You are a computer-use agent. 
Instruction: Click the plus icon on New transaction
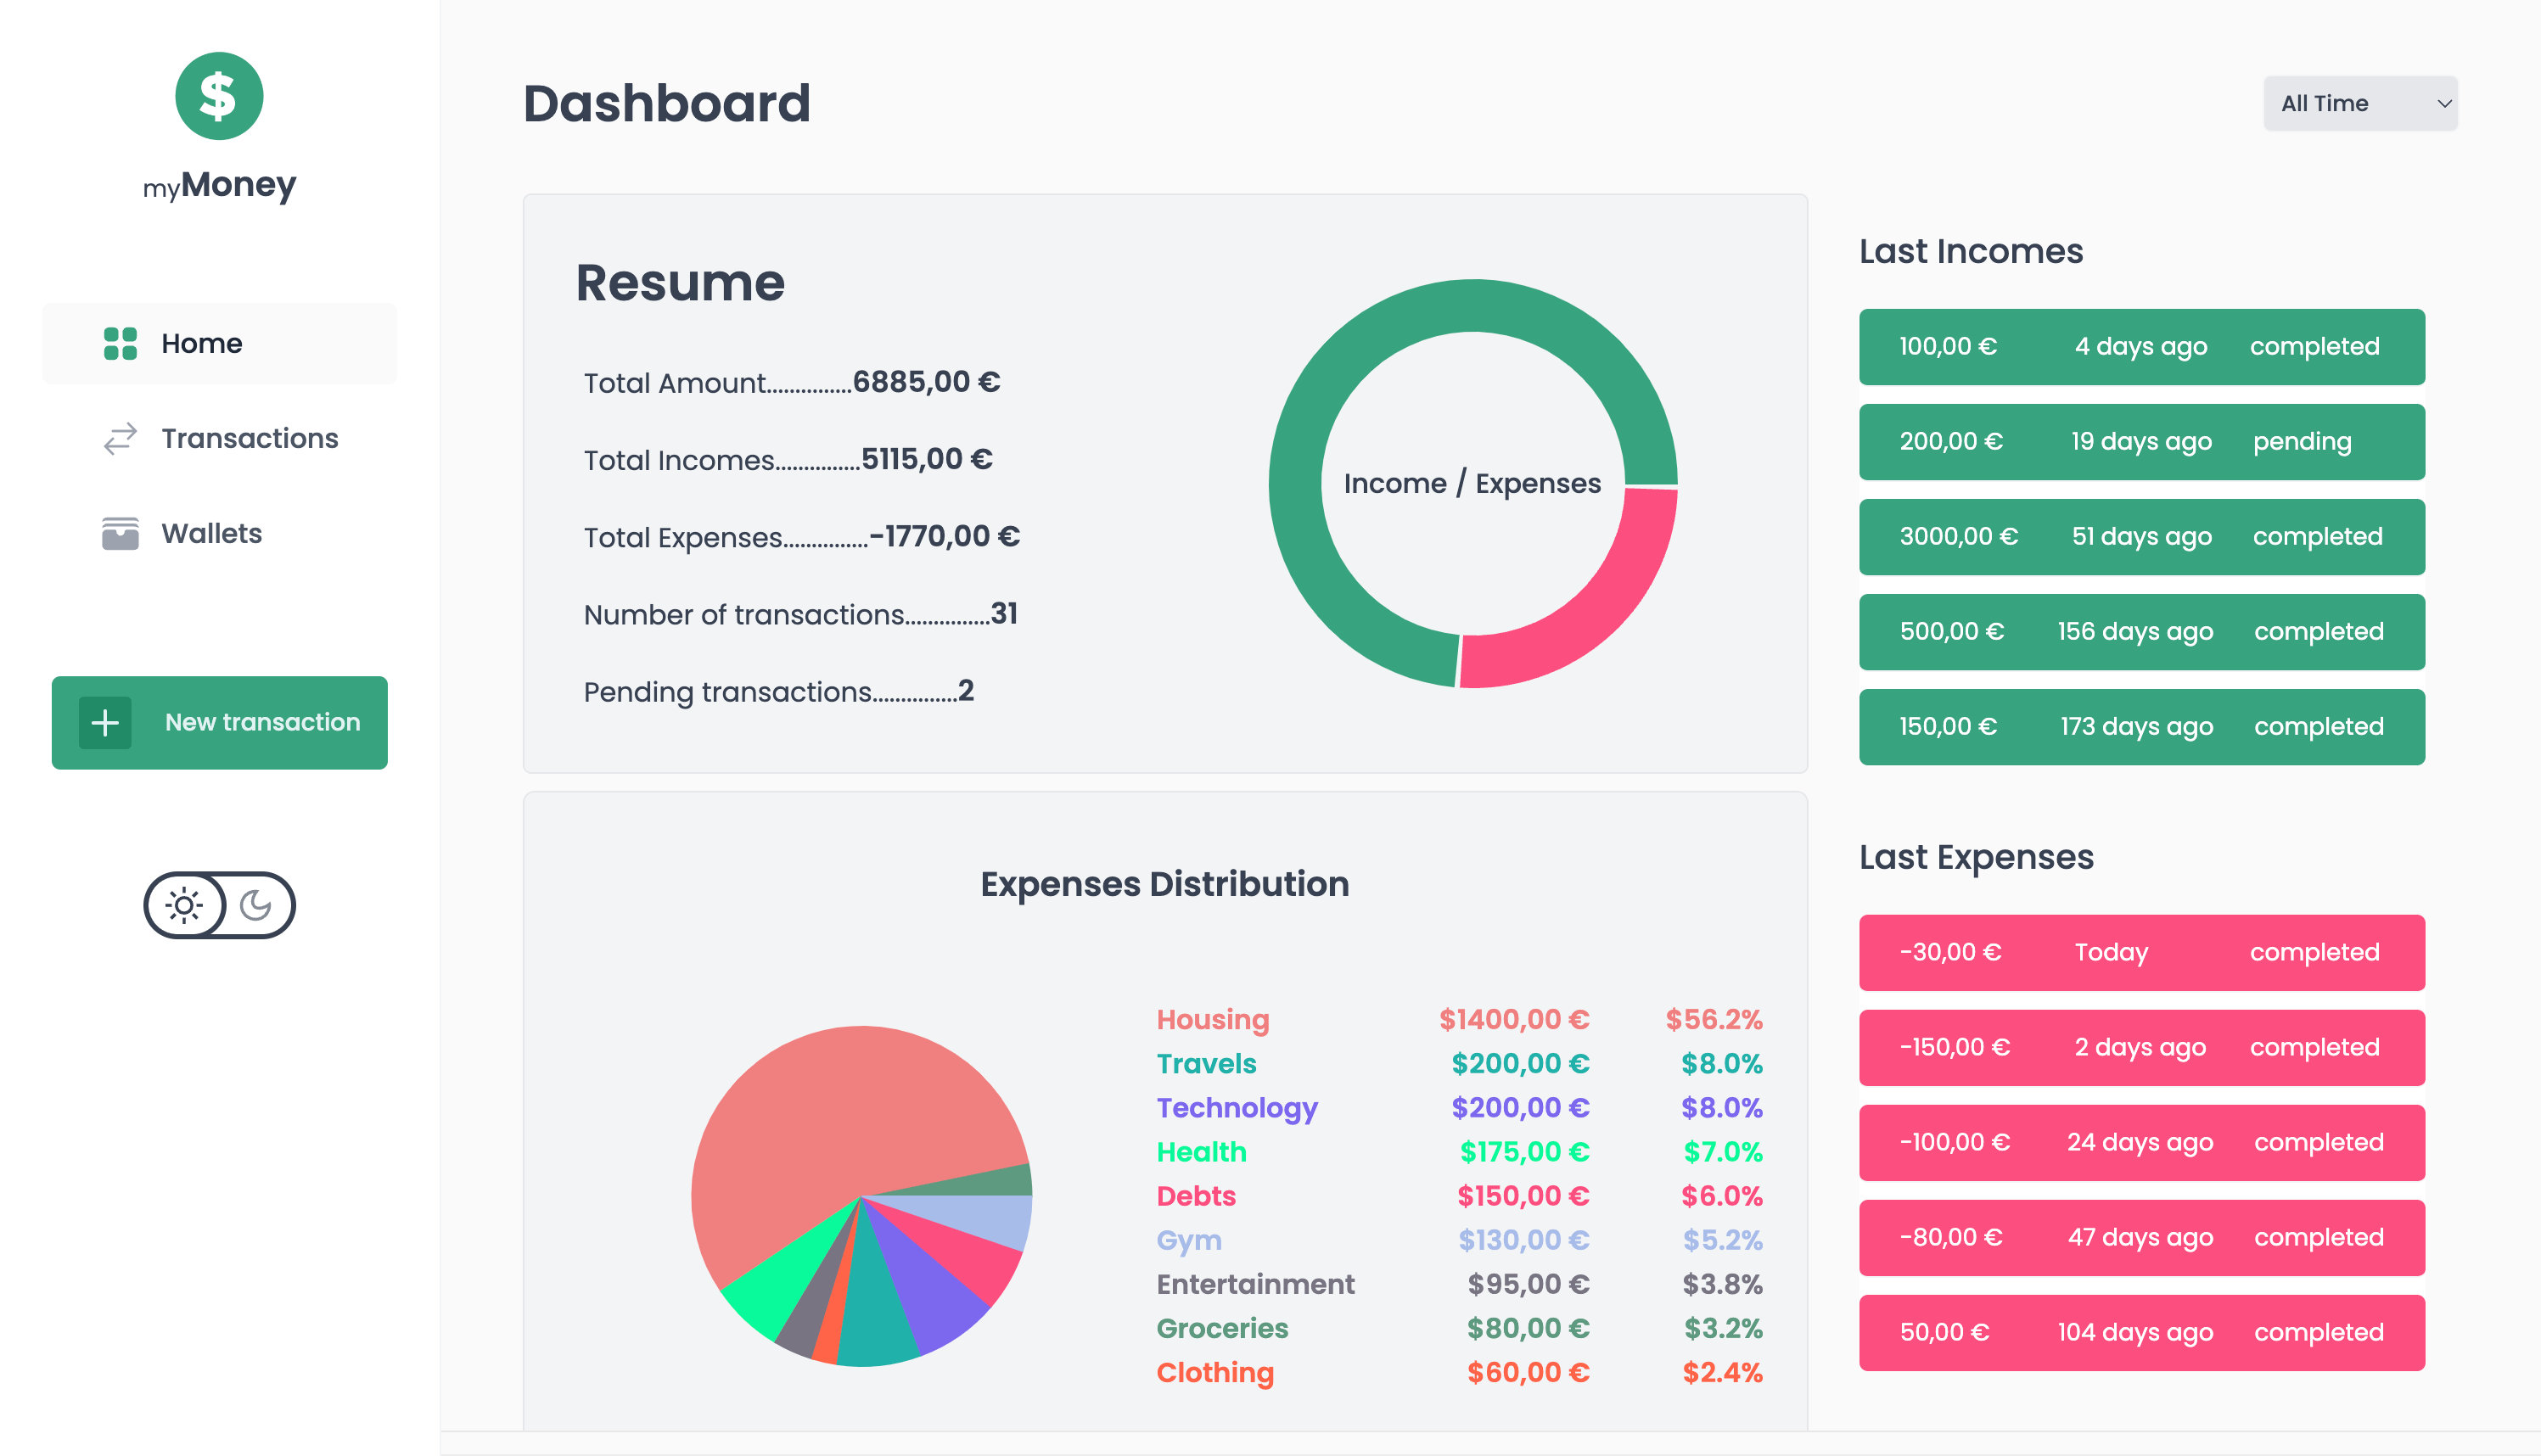pyautogui.click(x=105, y=723)
